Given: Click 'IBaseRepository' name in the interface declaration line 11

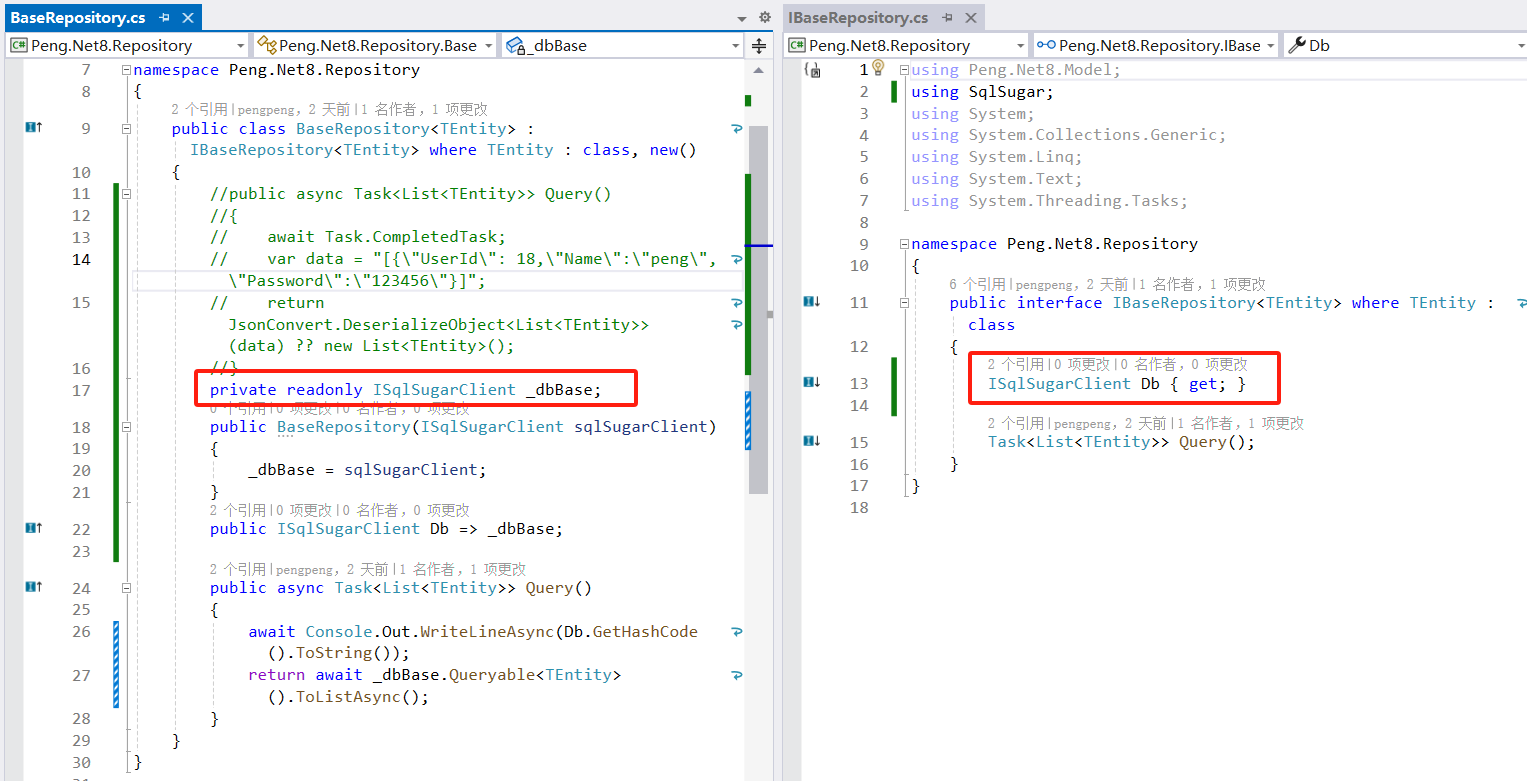Looking at the screenshot, I should click(x=1184, y=303).
